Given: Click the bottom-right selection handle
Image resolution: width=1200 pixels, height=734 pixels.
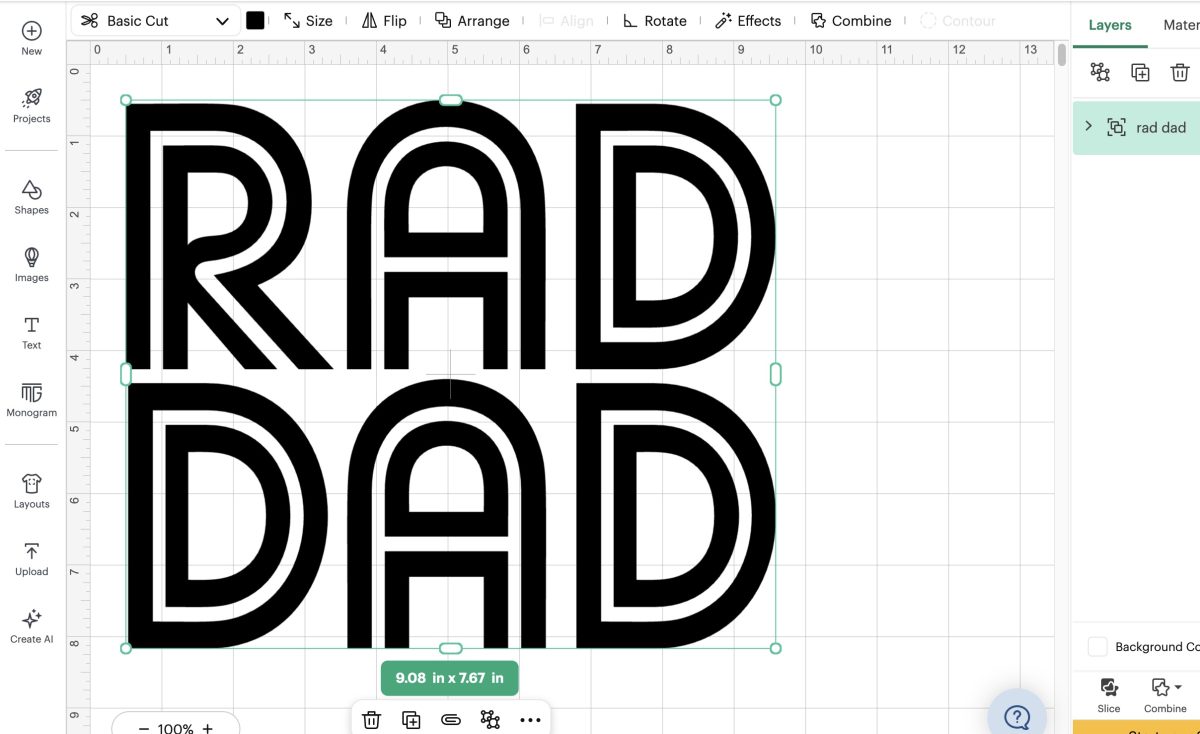Looking at the screenshot, I should click(x=776, y=648).
